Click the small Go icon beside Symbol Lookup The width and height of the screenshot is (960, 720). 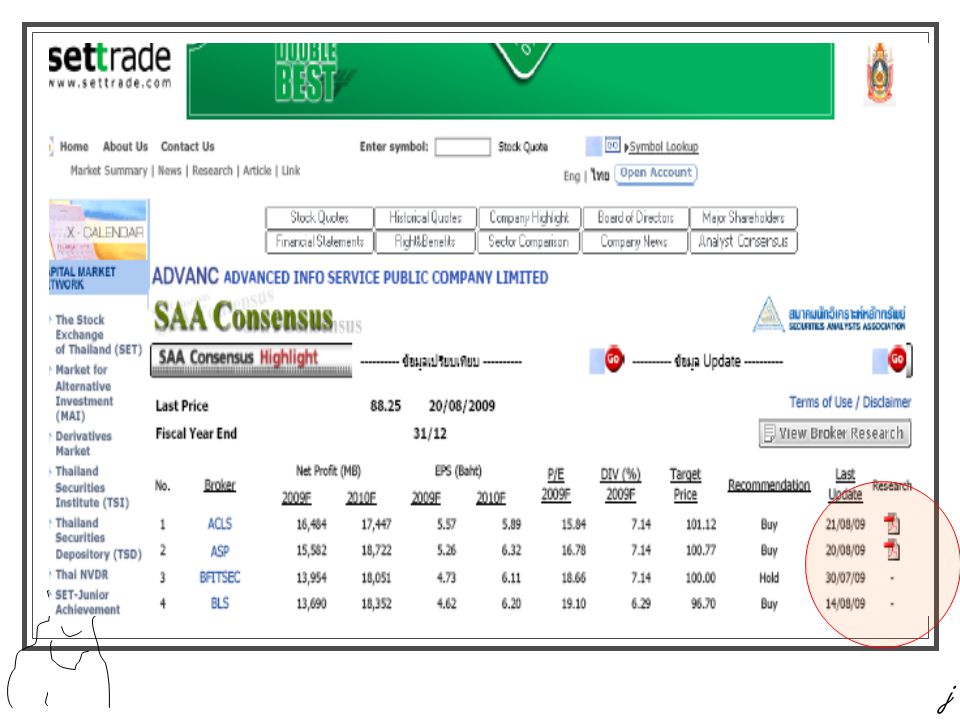pyautogui.click(x=612, y=145)
